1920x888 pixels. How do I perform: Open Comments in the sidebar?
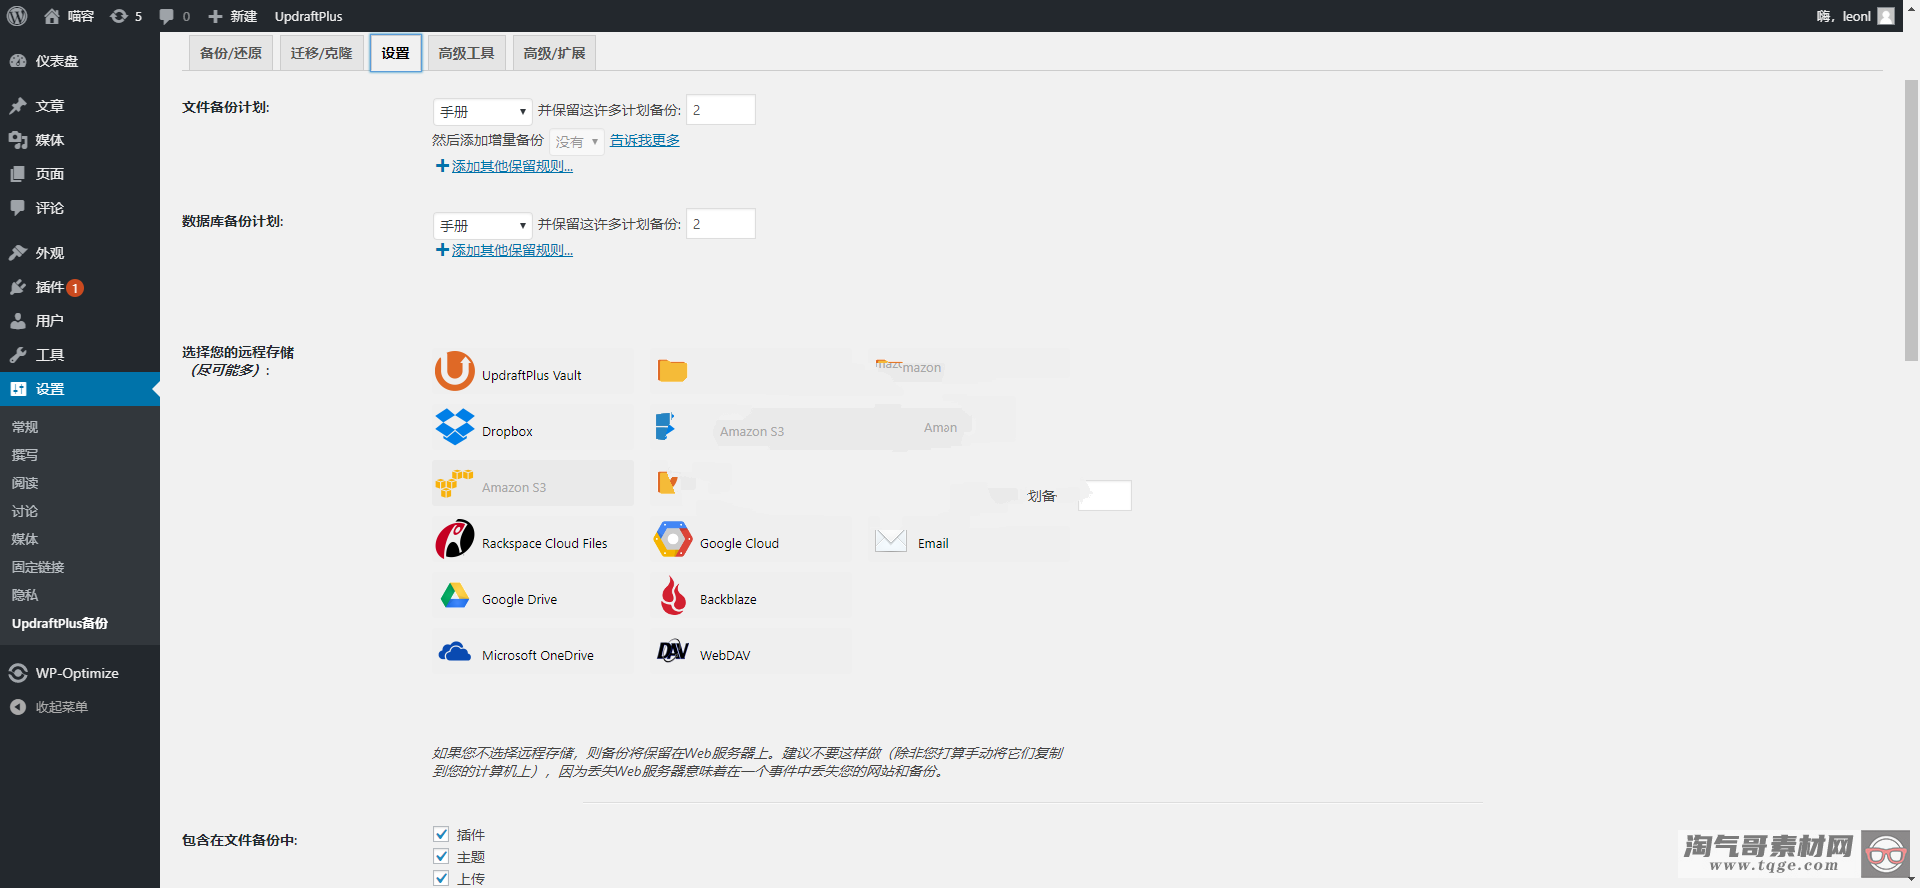[80, 208]
